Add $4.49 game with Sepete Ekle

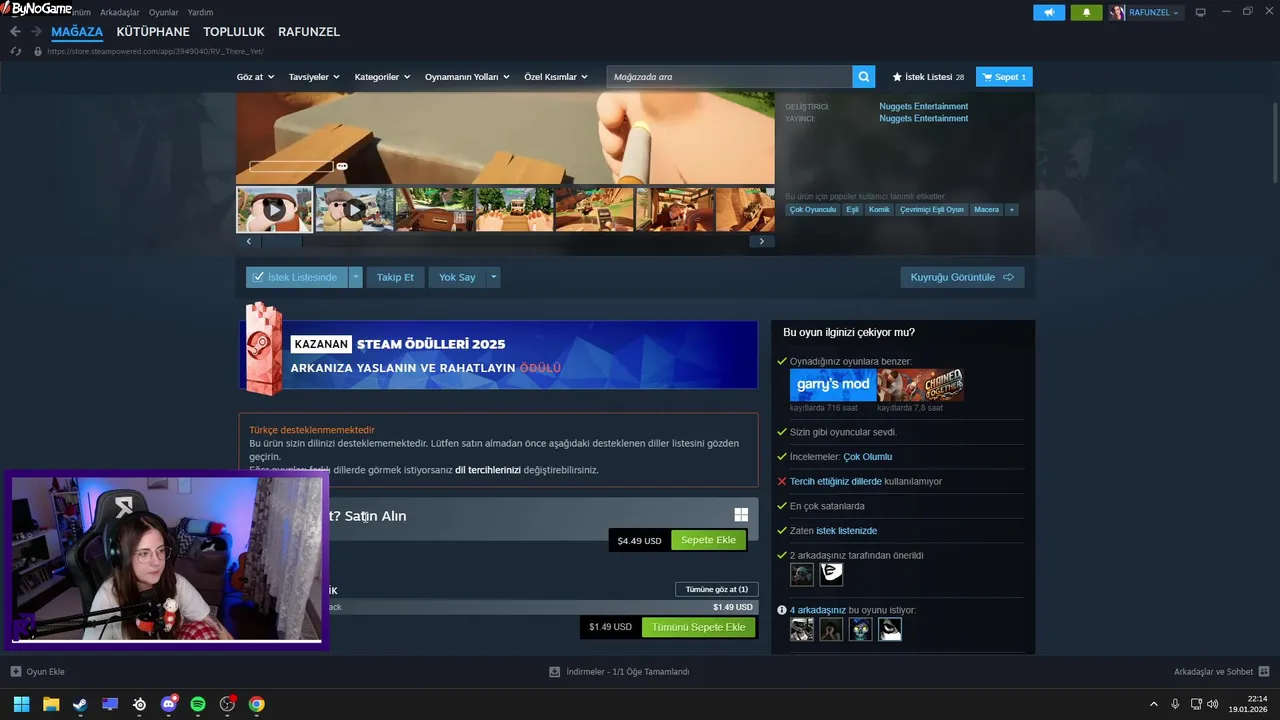(x=708, y=540)
